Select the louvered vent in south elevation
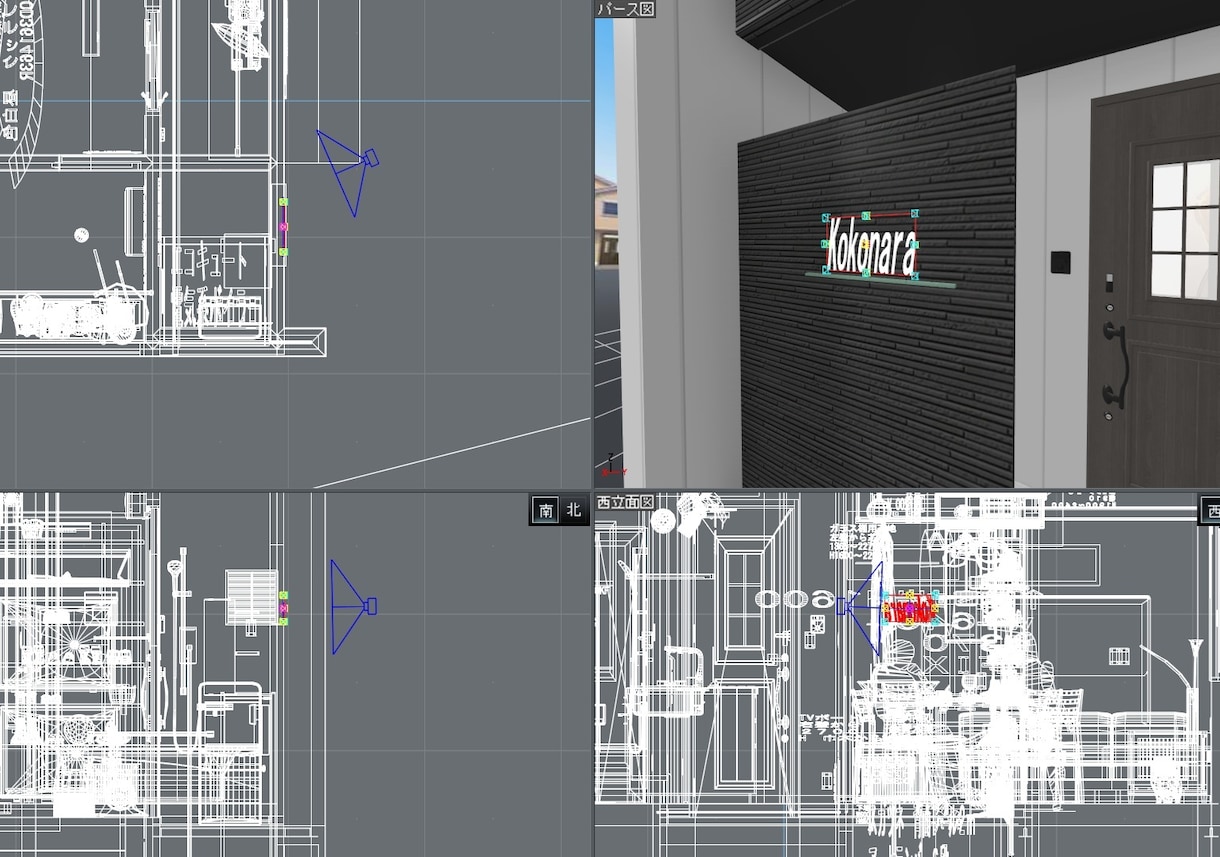Screen dimensions: 1220x857 tap(252, 597)
